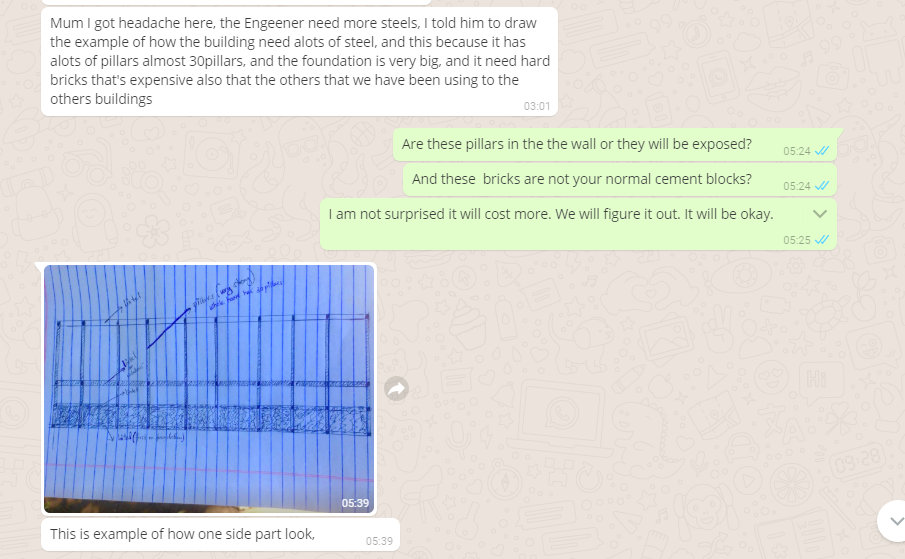
Task: Click the 'I am not surprised' message bubble
Action: tap(578, 224)
